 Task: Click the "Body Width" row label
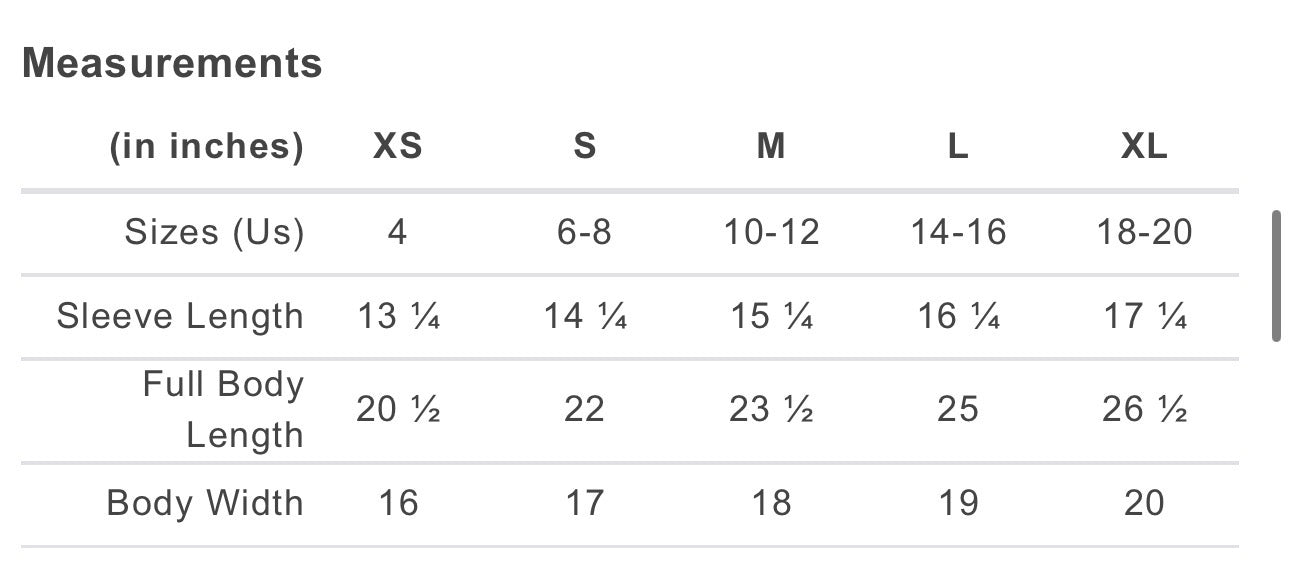point(205,502)
